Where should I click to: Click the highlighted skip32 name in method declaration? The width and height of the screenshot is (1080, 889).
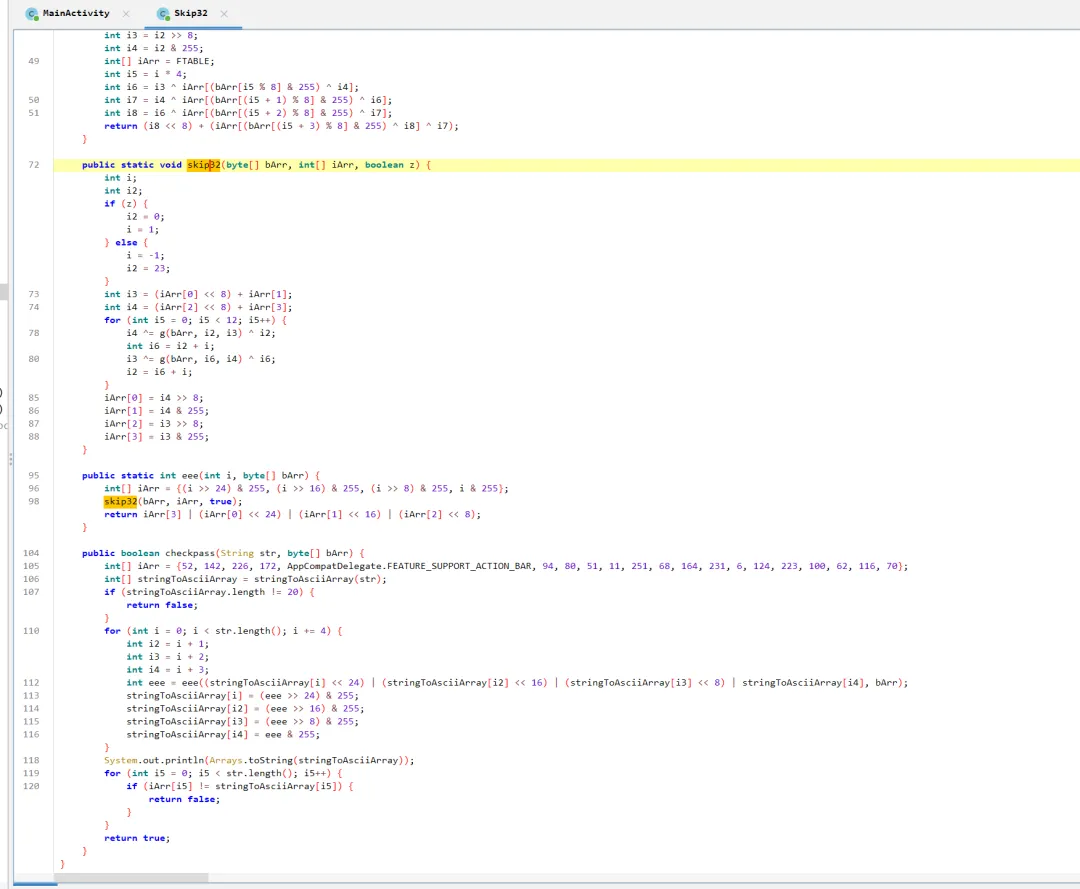pos(203,164)
